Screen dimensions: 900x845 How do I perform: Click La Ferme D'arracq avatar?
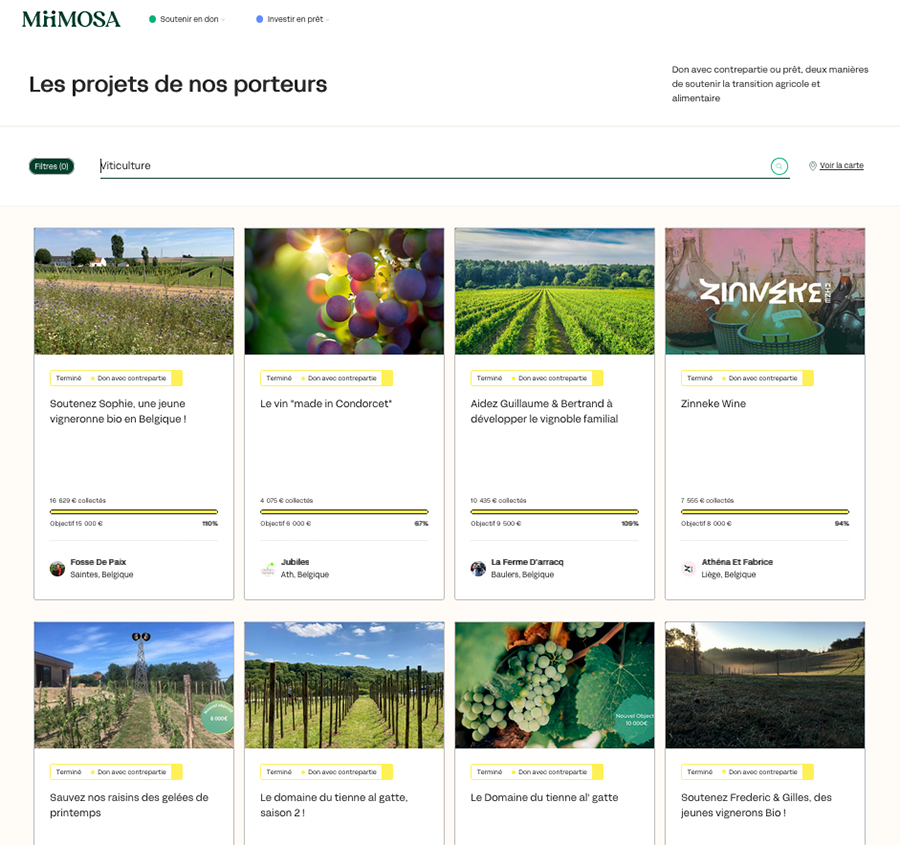(478, 568)
